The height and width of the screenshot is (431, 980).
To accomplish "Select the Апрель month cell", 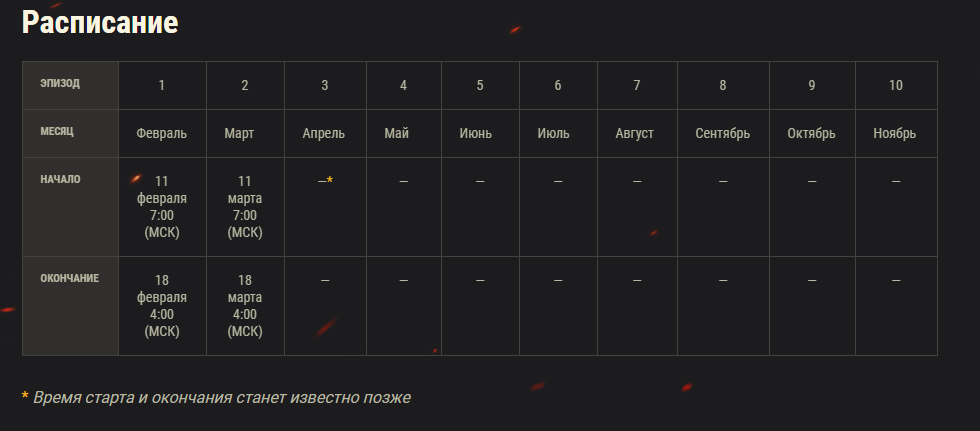I will tap(325, 134).
